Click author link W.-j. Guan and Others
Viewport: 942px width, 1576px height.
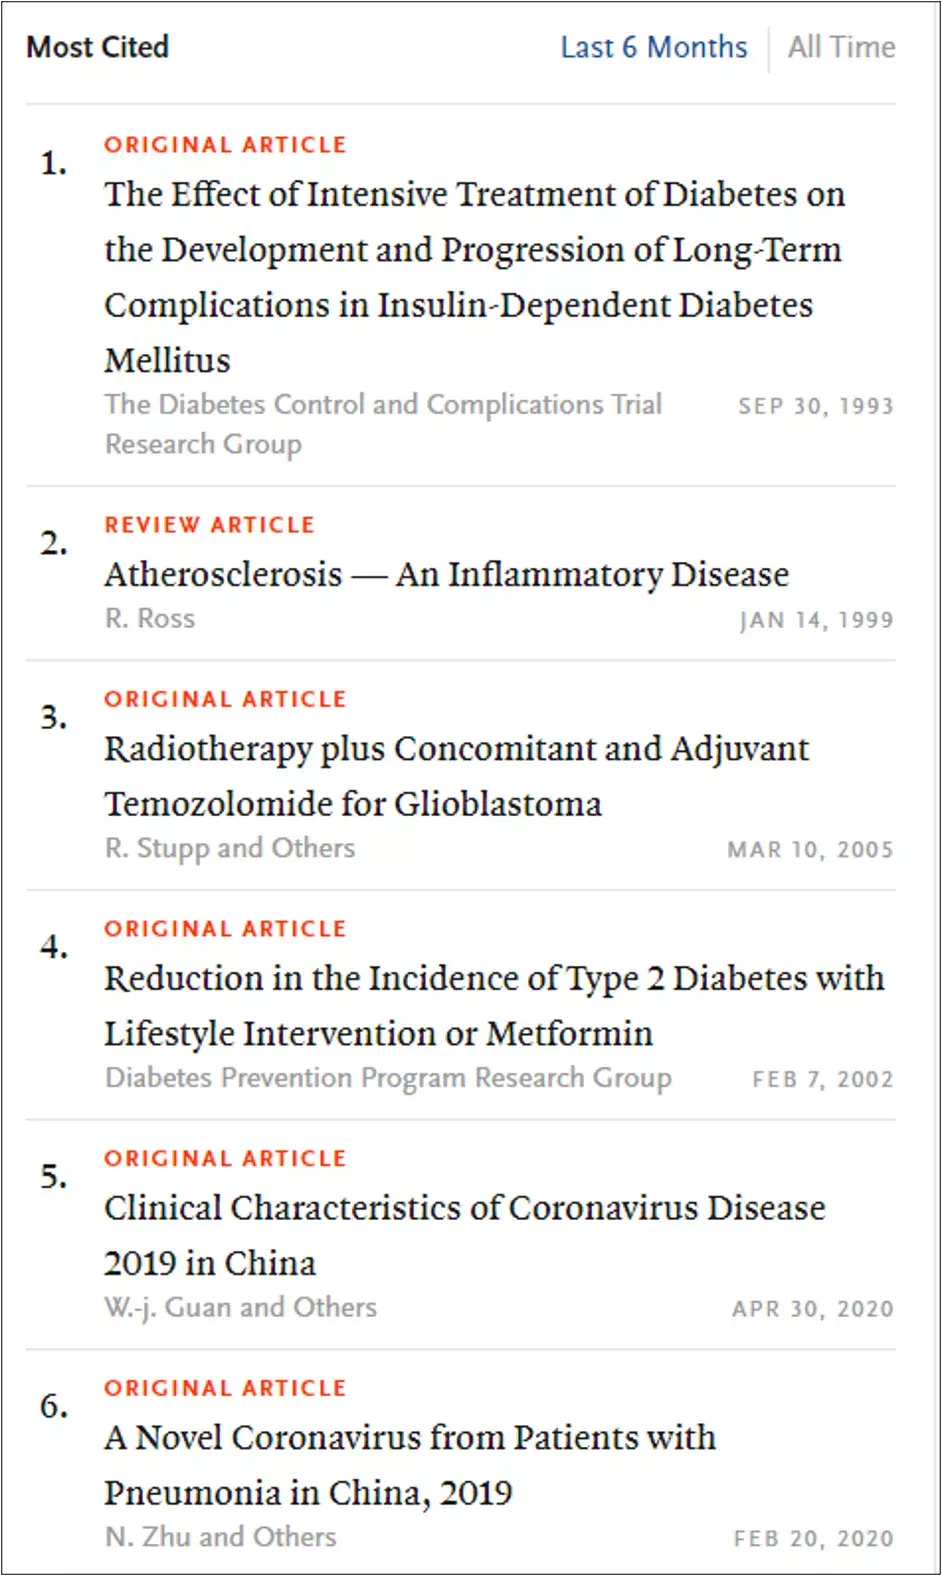[240, 1307]
